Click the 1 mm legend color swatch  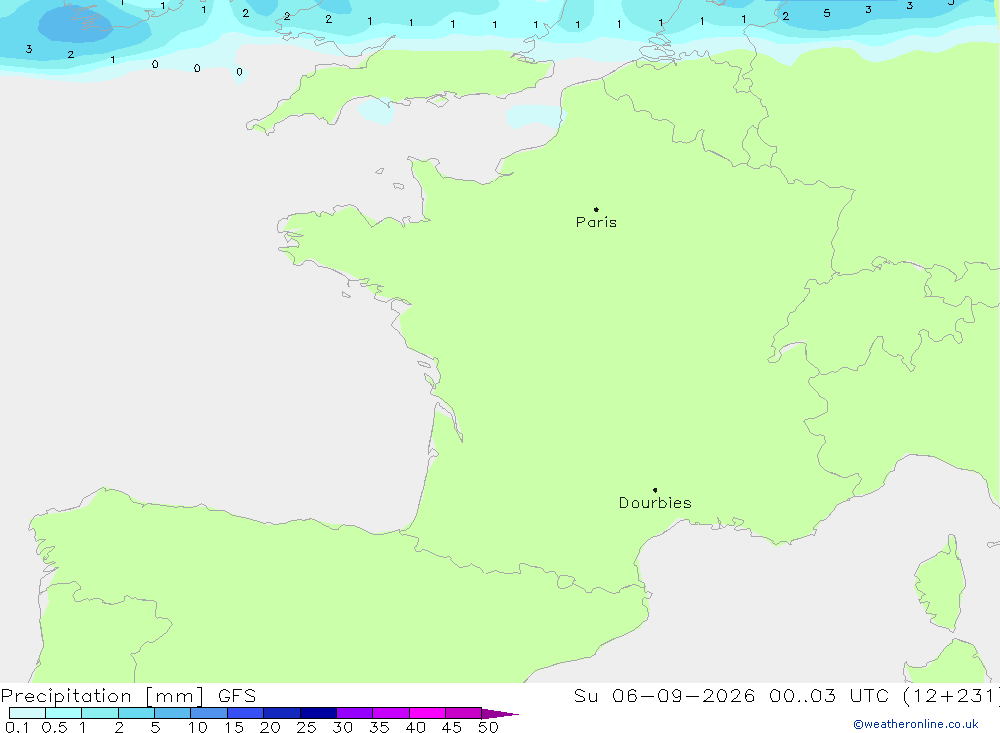pyautogui.click(x=99, y=713)
